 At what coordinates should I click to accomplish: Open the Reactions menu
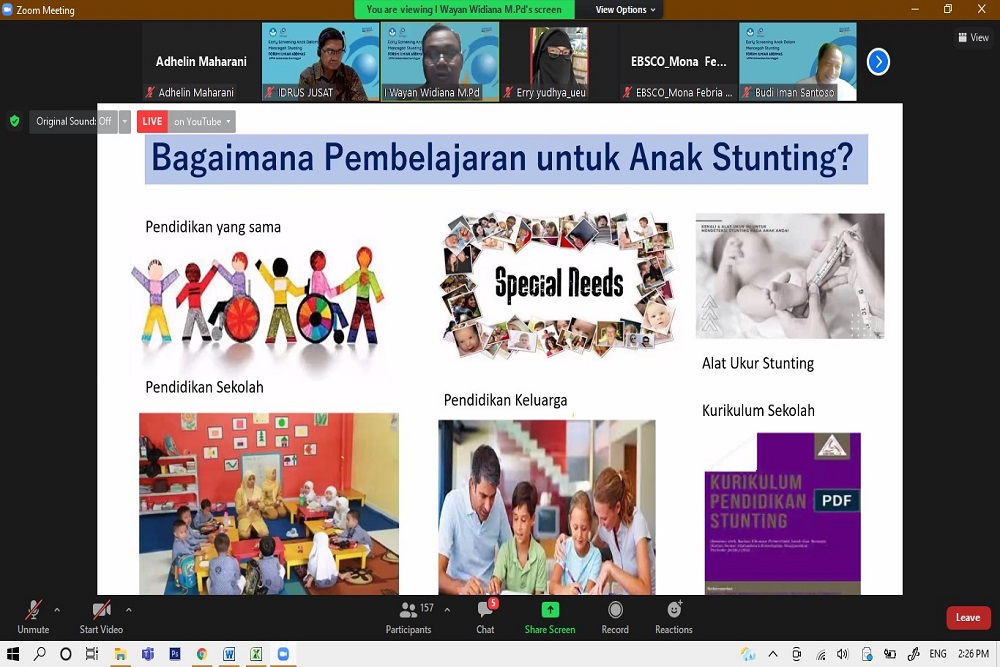[673, 617]
